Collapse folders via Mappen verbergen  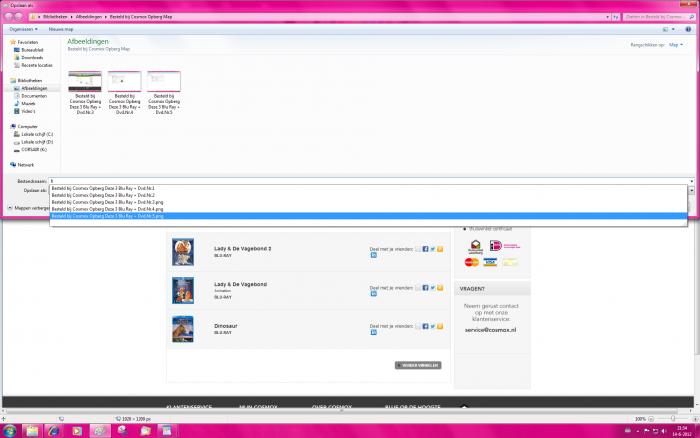pos(29,208)
